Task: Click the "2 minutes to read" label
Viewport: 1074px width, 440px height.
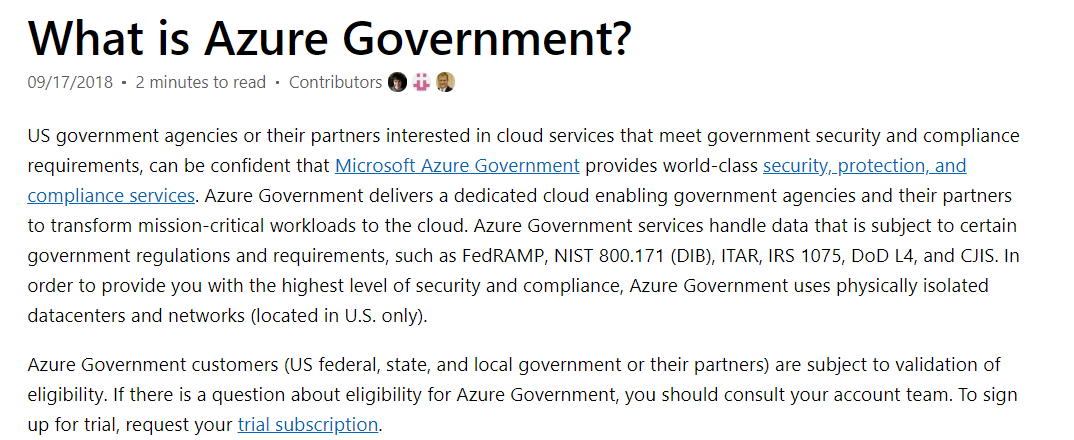Action: pos(200,82)
